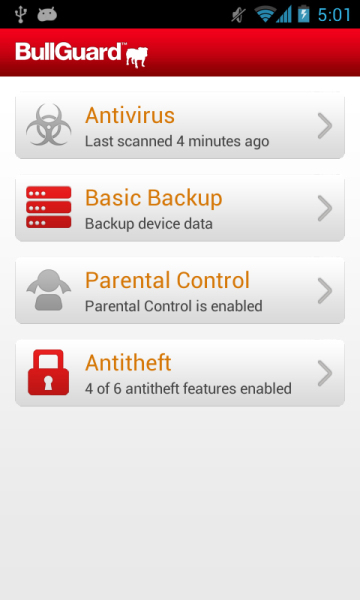360x600 pixels.
Task: Tap the muted sound status icon
Action: tap(238, 15)
